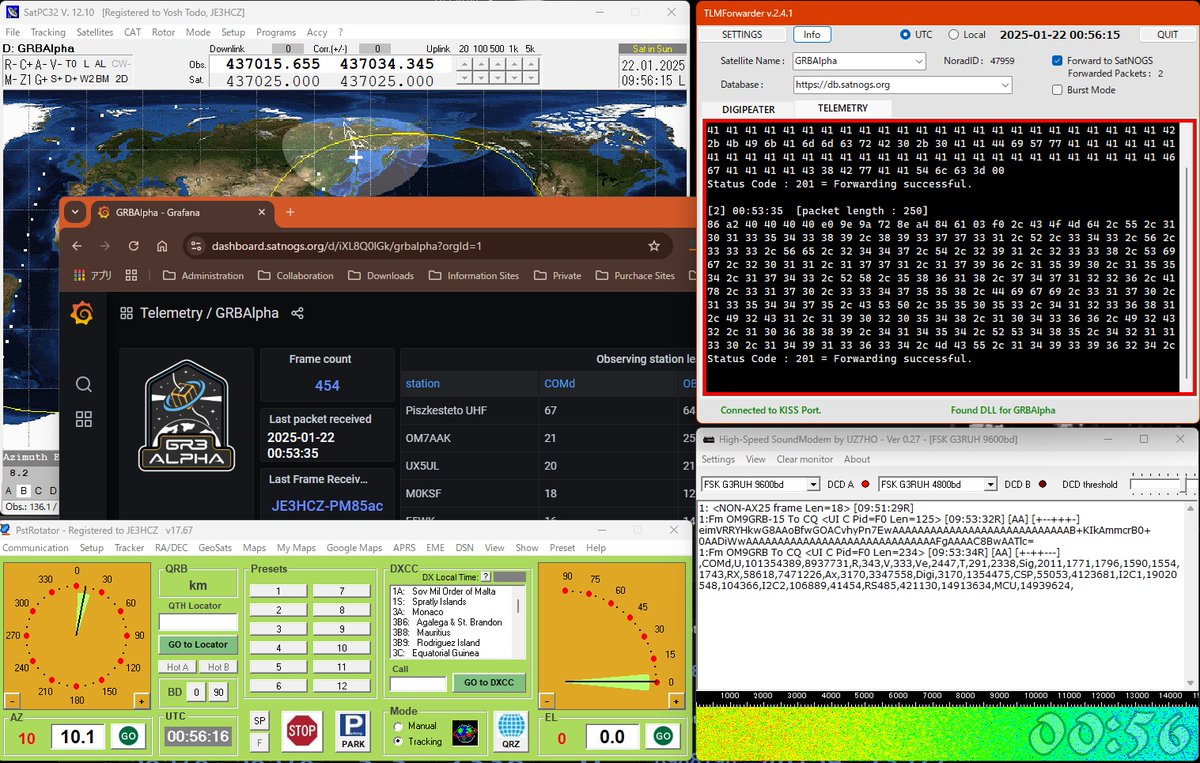Click the elevation GO round button
Image resolution: width=1200 pixels, height=763 pixels.
tap(662, 737)
